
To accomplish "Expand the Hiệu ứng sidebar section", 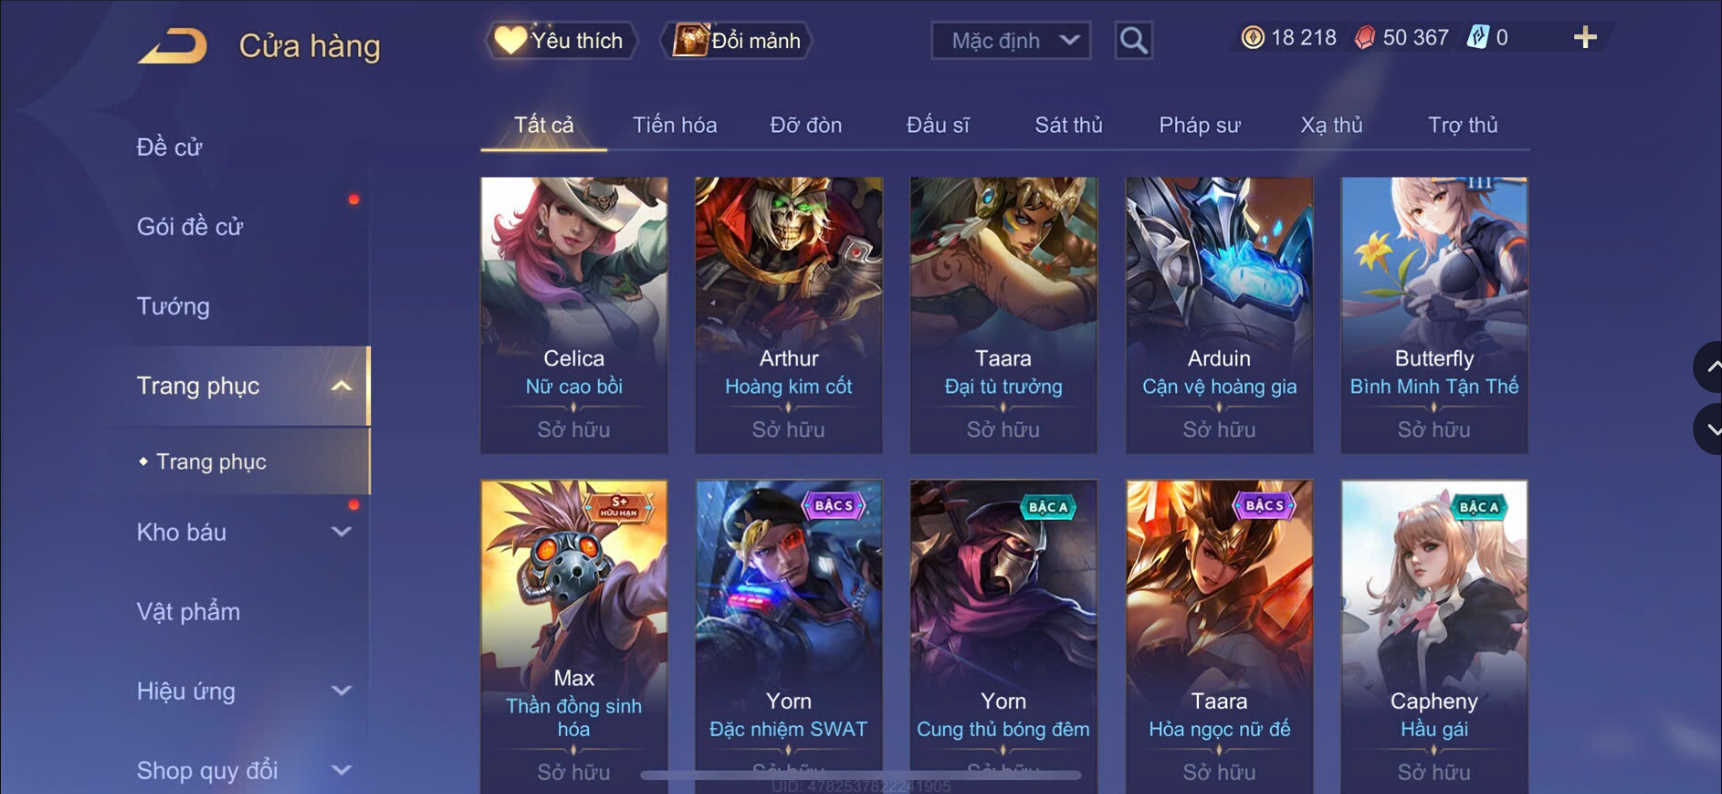I will tap(341, 691).
